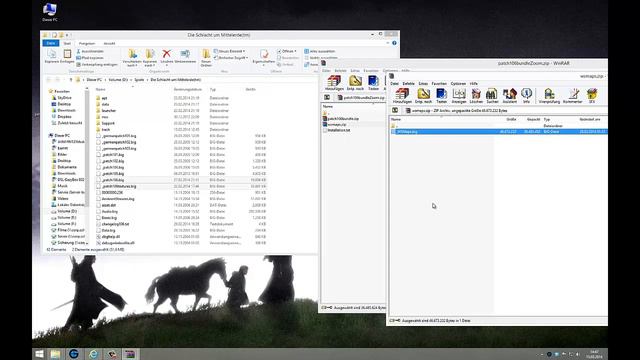Click Verschieben nach icon in Explorer ribbon
The image size is (640, 360).
[x=132, y=58]
